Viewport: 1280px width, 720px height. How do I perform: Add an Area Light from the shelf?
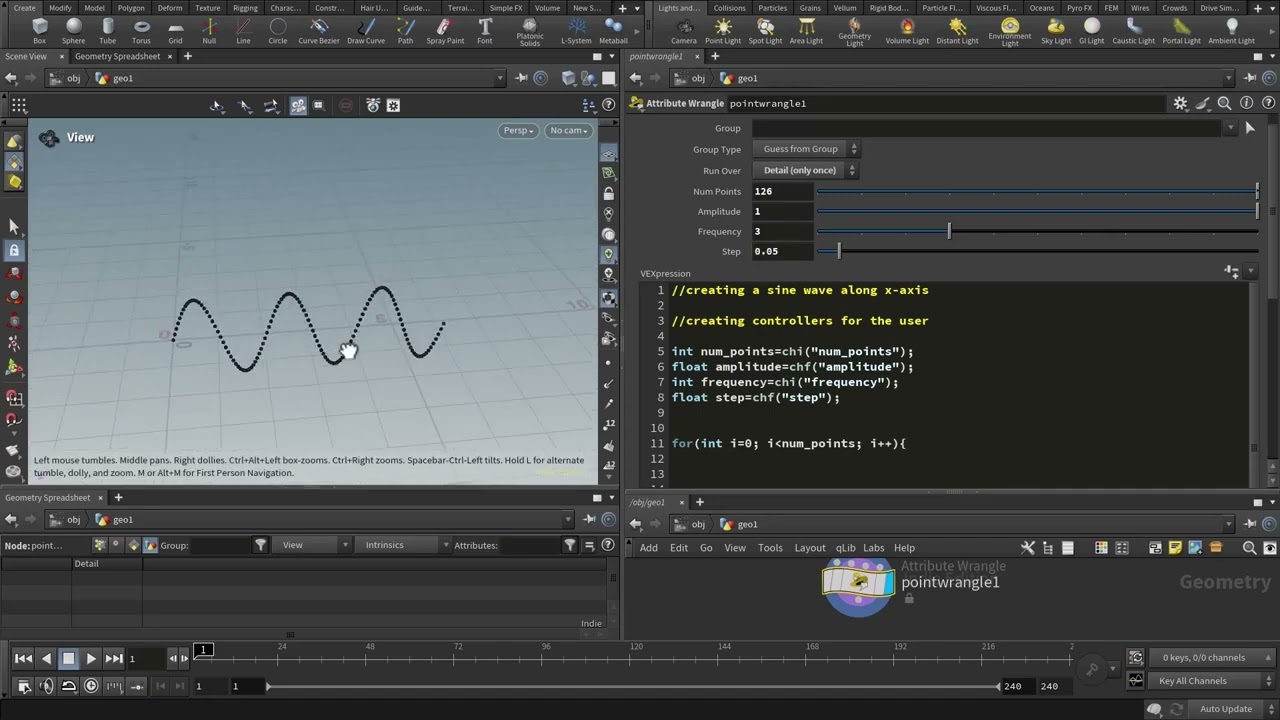[806, 31]
